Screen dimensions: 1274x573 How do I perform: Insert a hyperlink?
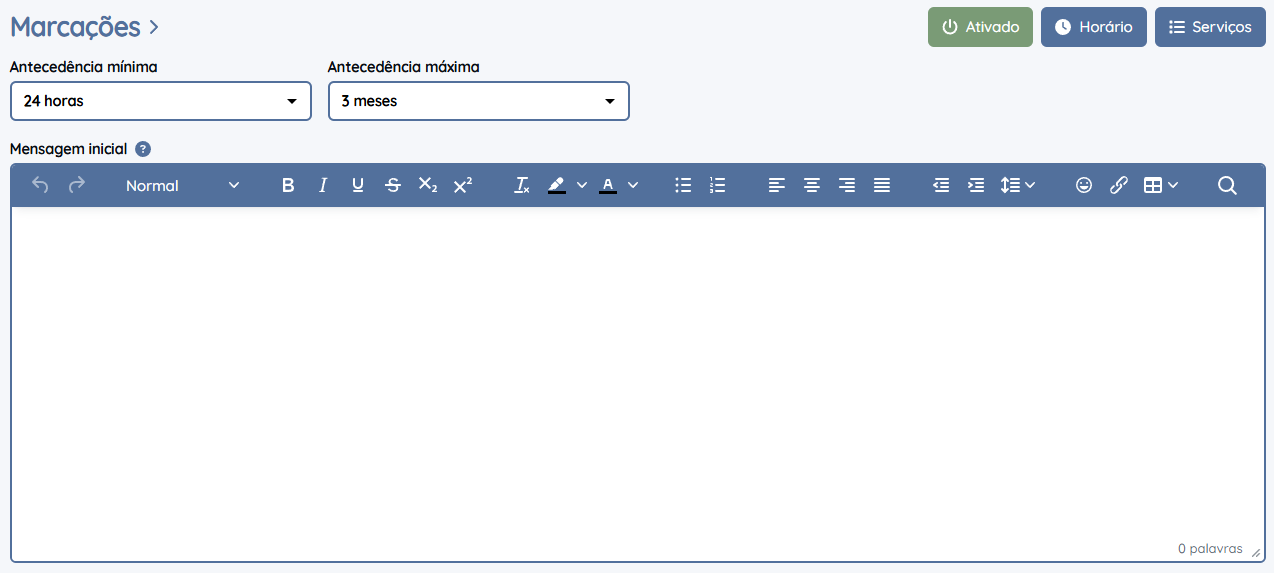pyautogui.click(x=1119, y=185)
